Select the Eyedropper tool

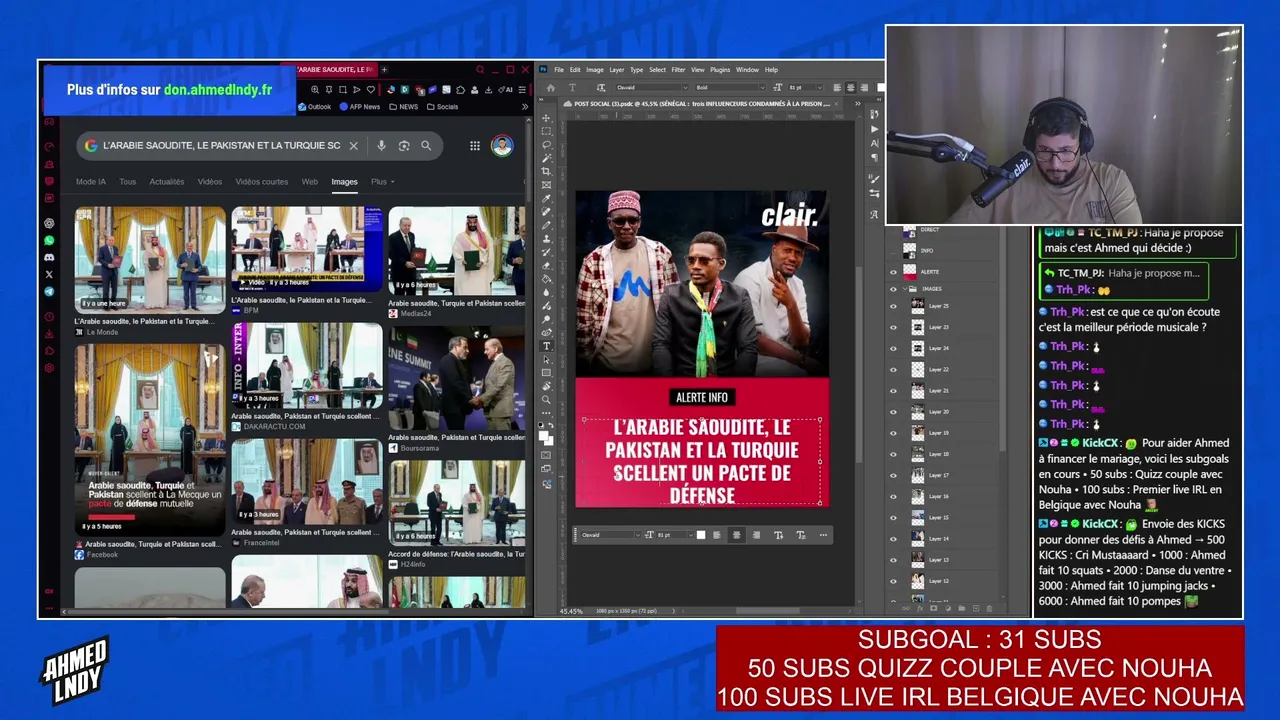(546, 199)
